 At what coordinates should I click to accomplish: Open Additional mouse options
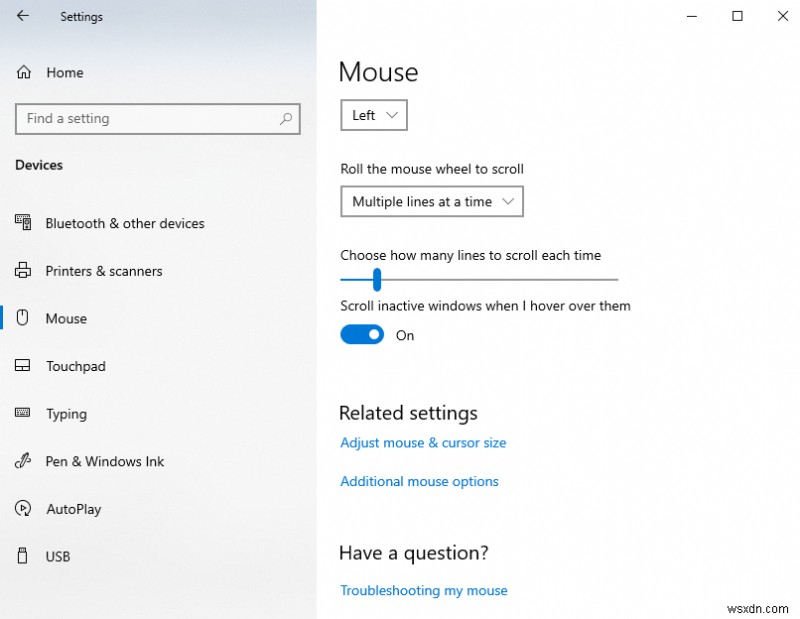[x=419, y=481]
